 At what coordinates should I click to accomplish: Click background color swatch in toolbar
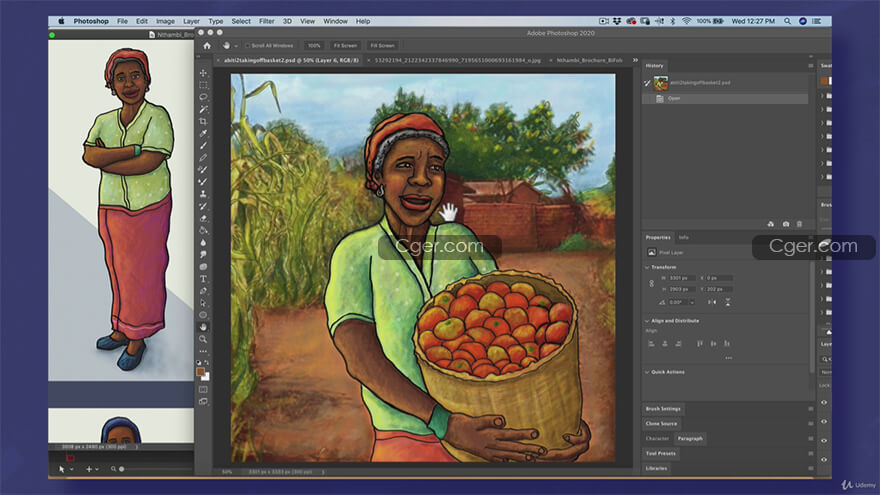207,377
